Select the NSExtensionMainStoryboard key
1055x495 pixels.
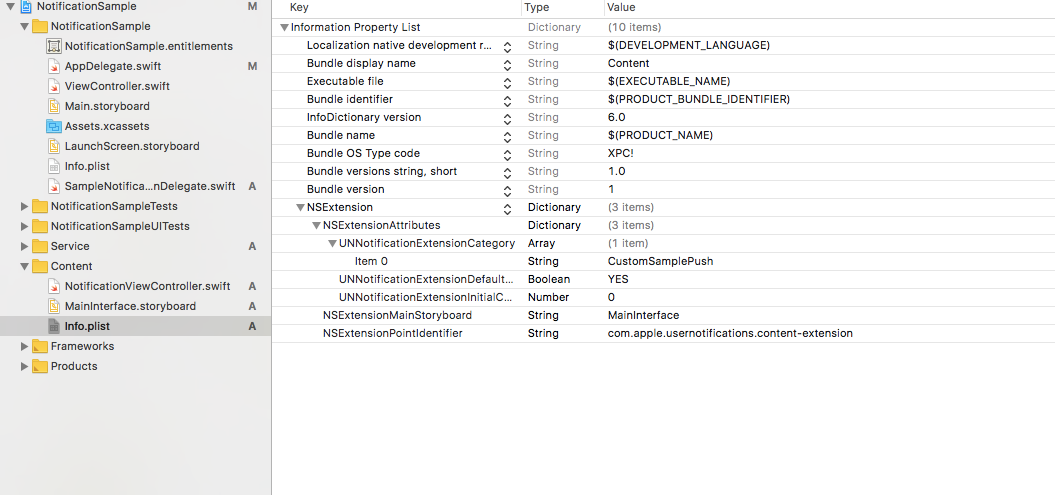[397, 315]
